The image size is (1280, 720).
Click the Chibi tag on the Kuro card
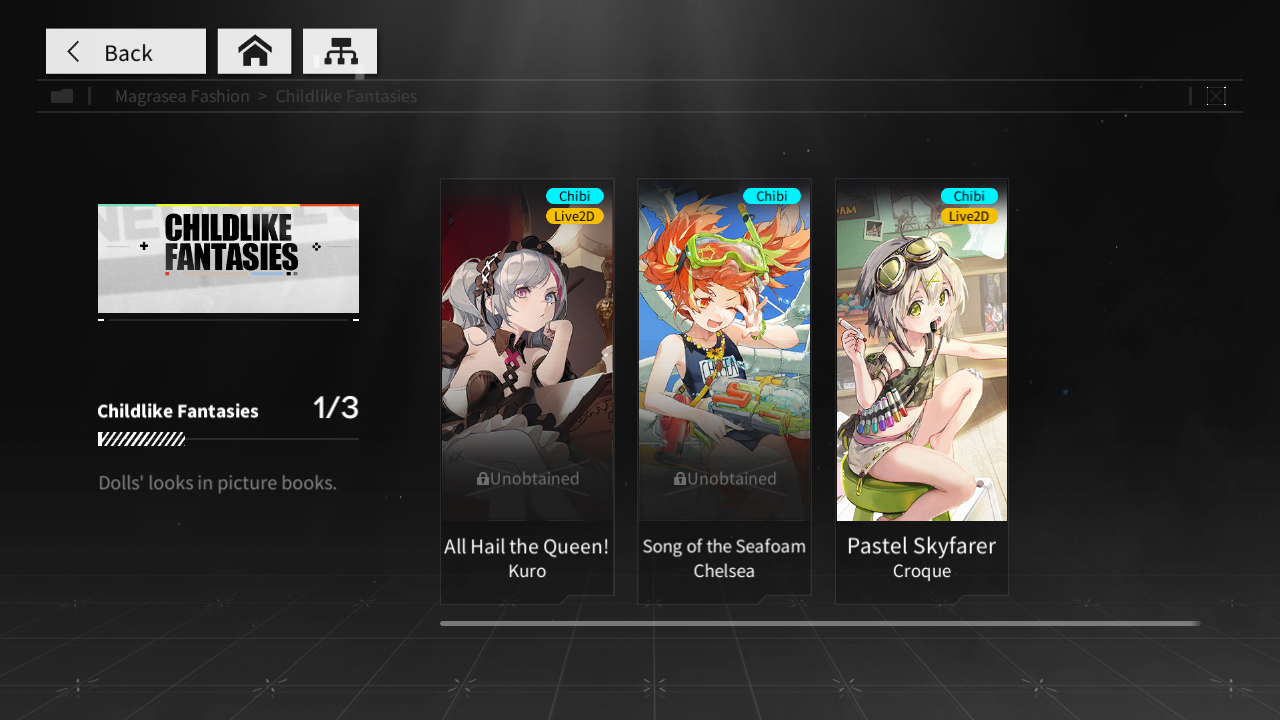click(574, 196)
